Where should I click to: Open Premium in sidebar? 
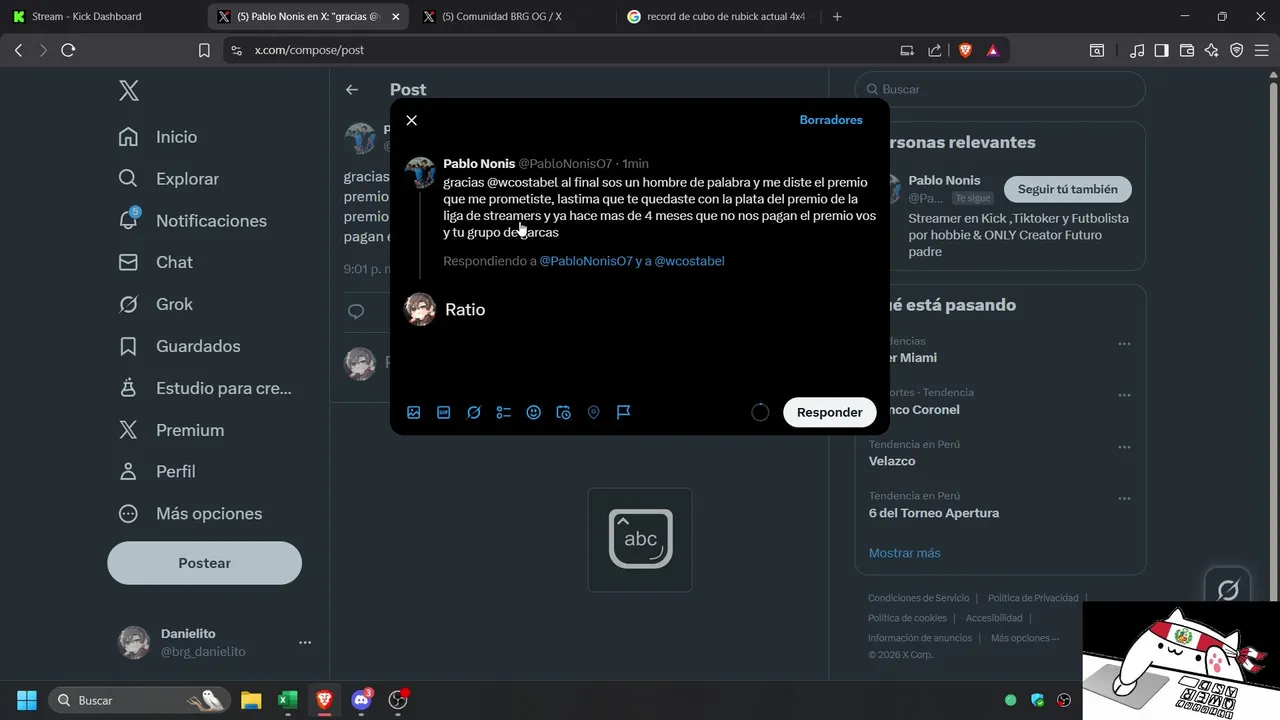coord(171,430)
